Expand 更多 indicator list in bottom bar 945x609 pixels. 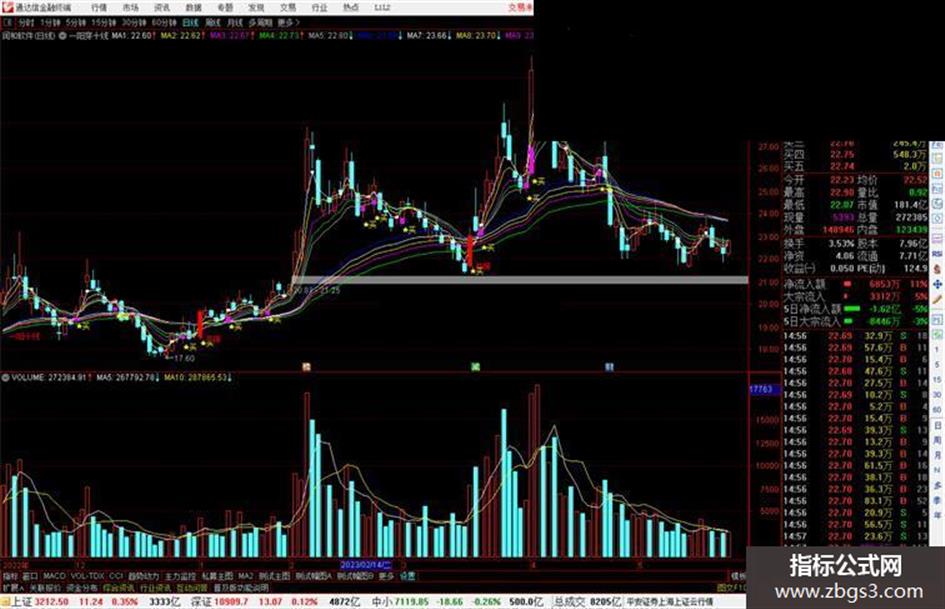click(386, 576)
